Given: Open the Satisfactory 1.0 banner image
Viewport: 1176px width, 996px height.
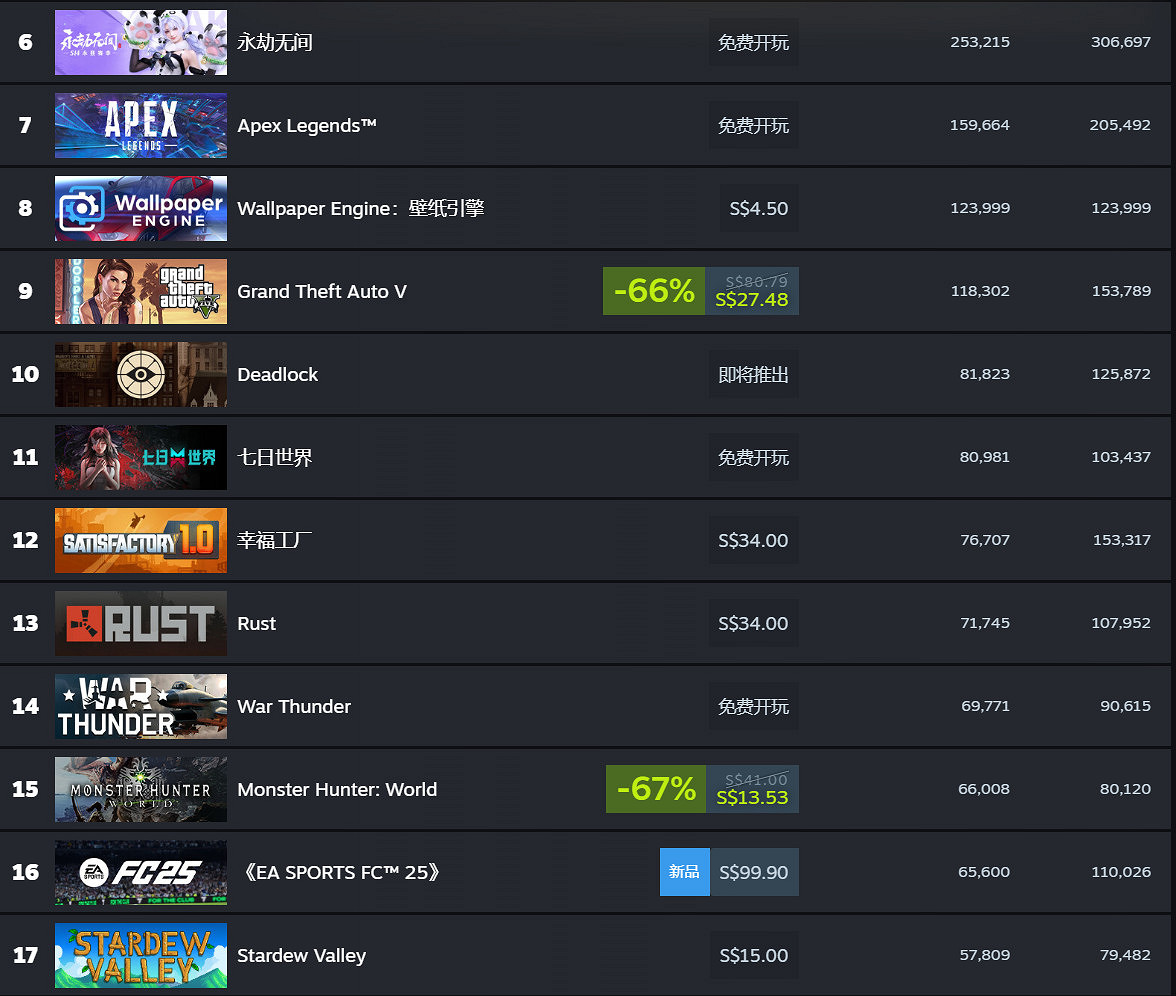Looking at the screenshot, I should click(x=141, y=540).
